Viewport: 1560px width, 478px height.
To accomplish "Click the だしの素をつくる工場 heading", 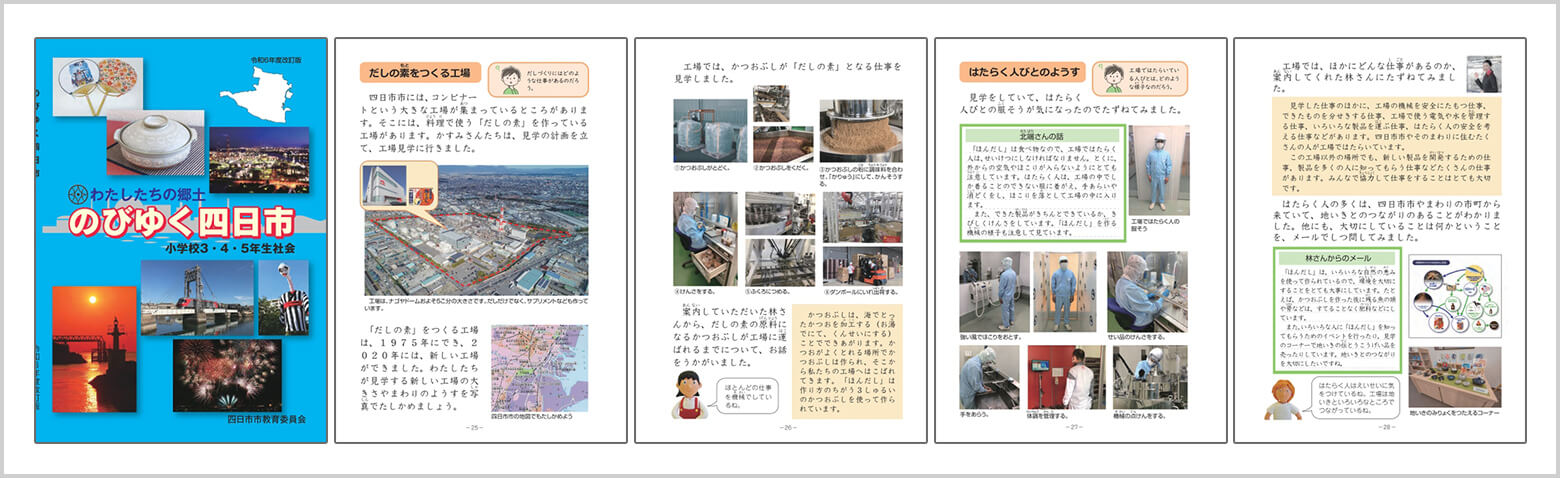I will coord(420,73).
